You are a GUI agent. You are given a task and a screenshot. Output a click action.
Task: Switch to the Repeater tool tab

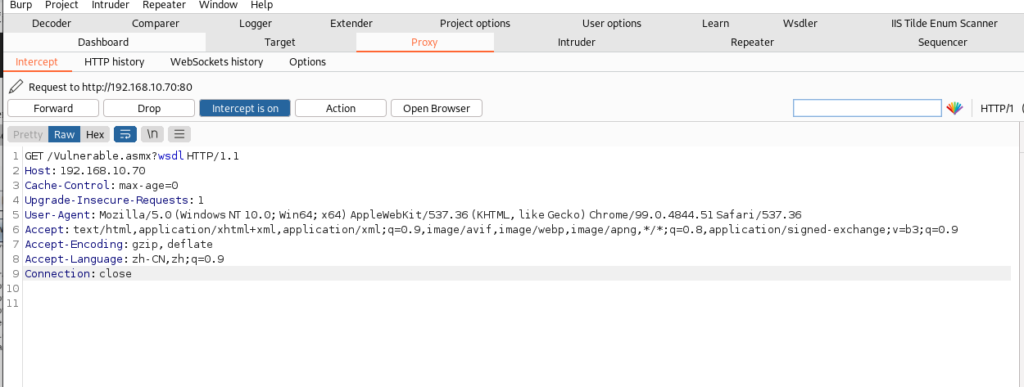pyautogui.click(x=752, y=42)
